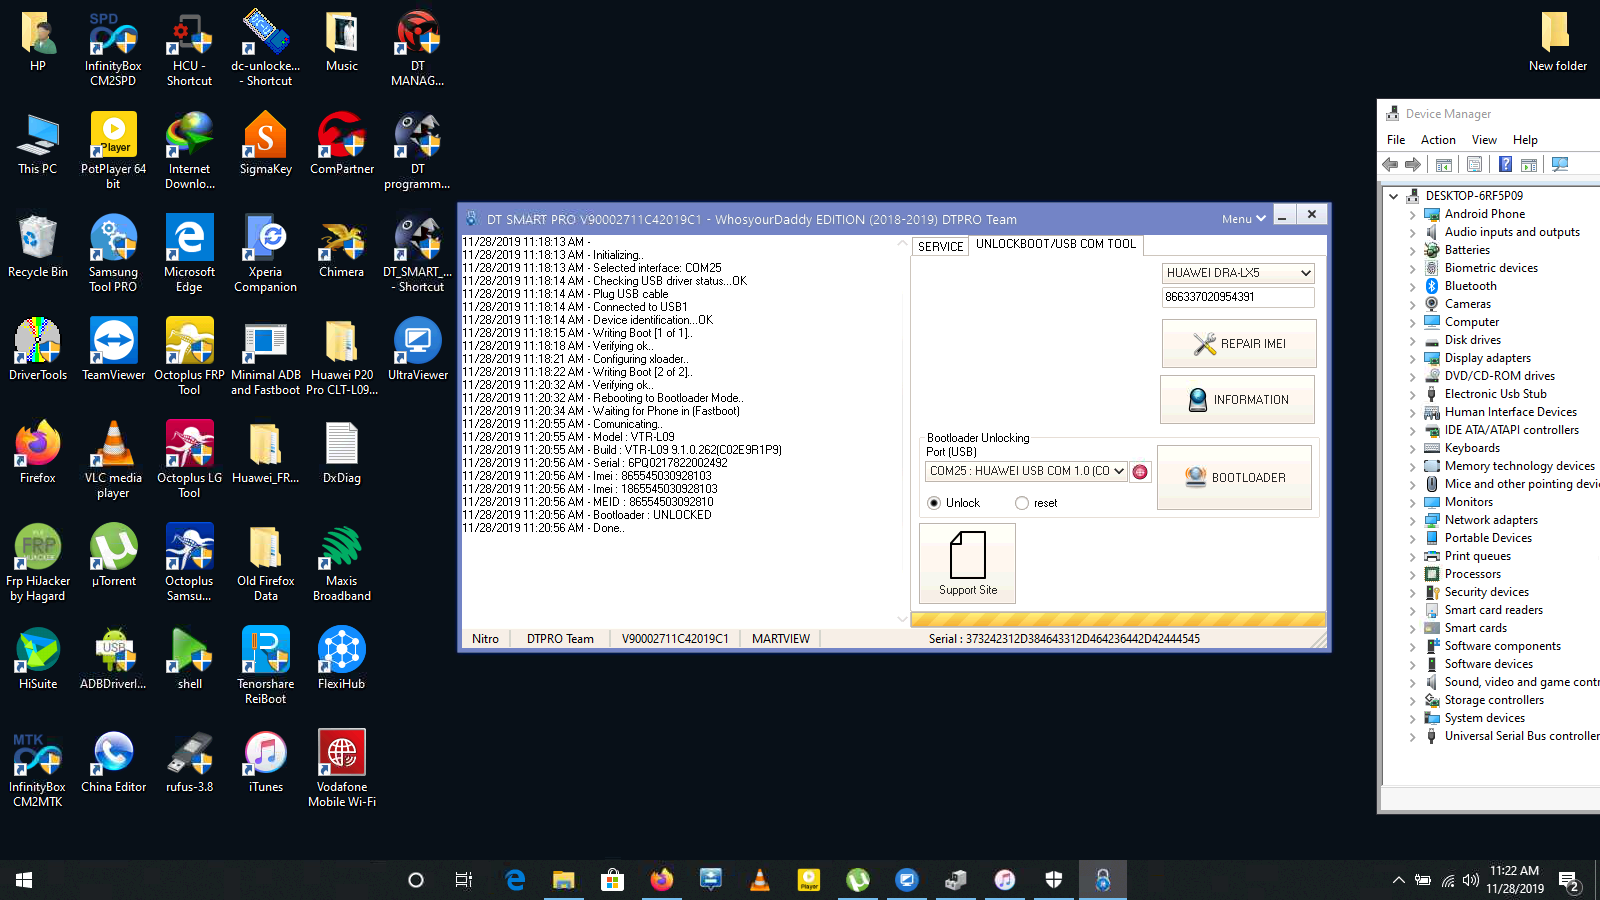1600x900 pixels.
Task: Open the DT Smart Pro Menu dropdown
Action: [1243, 219]
